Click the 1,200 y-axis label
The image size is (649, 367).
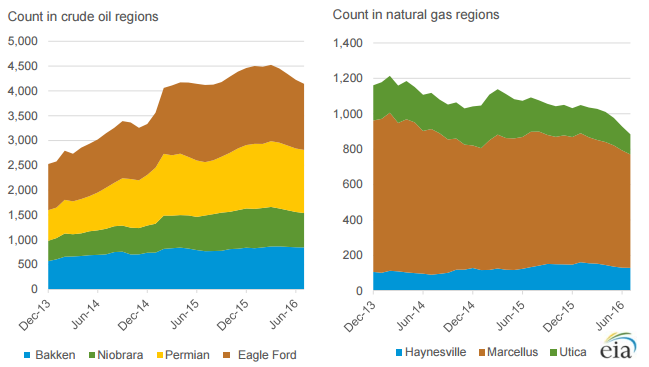pyautogui.click(x=348, y=78)
